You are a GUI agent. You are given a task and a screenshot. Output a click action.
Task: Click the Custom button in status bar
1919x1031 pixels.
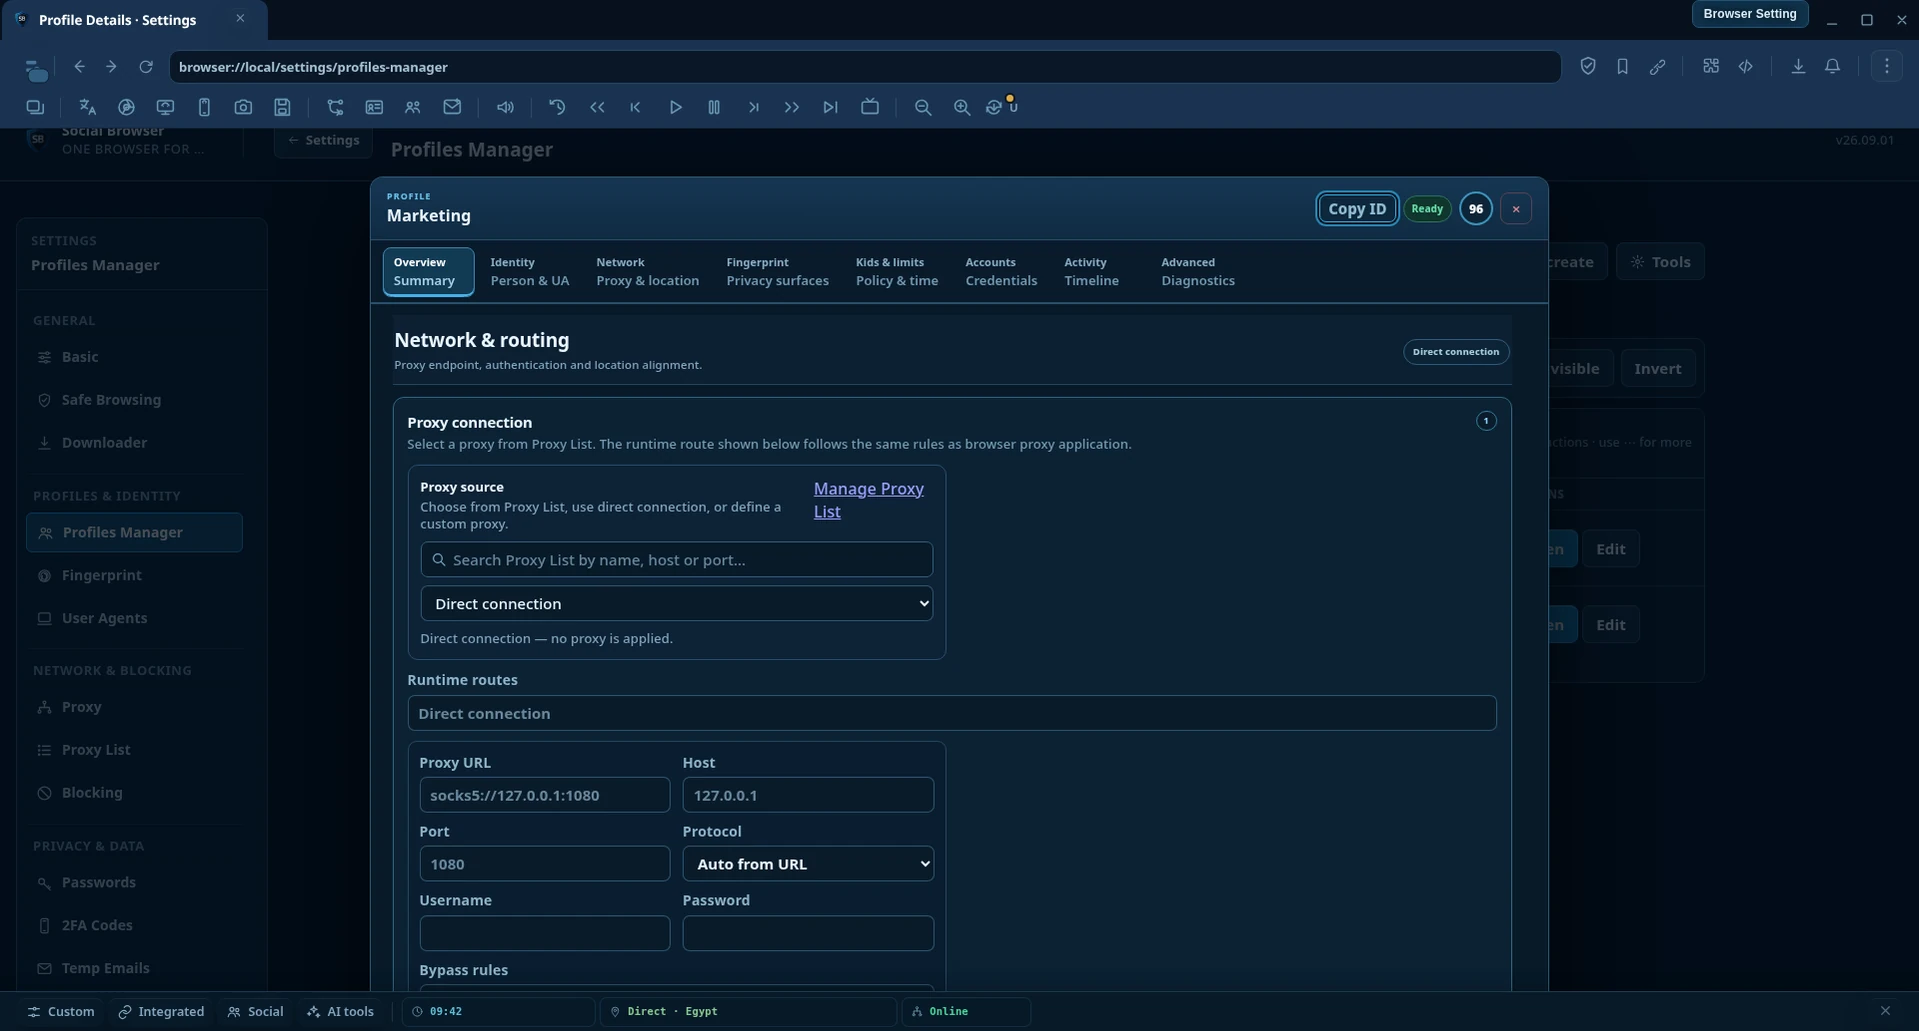pos(61,1012)
